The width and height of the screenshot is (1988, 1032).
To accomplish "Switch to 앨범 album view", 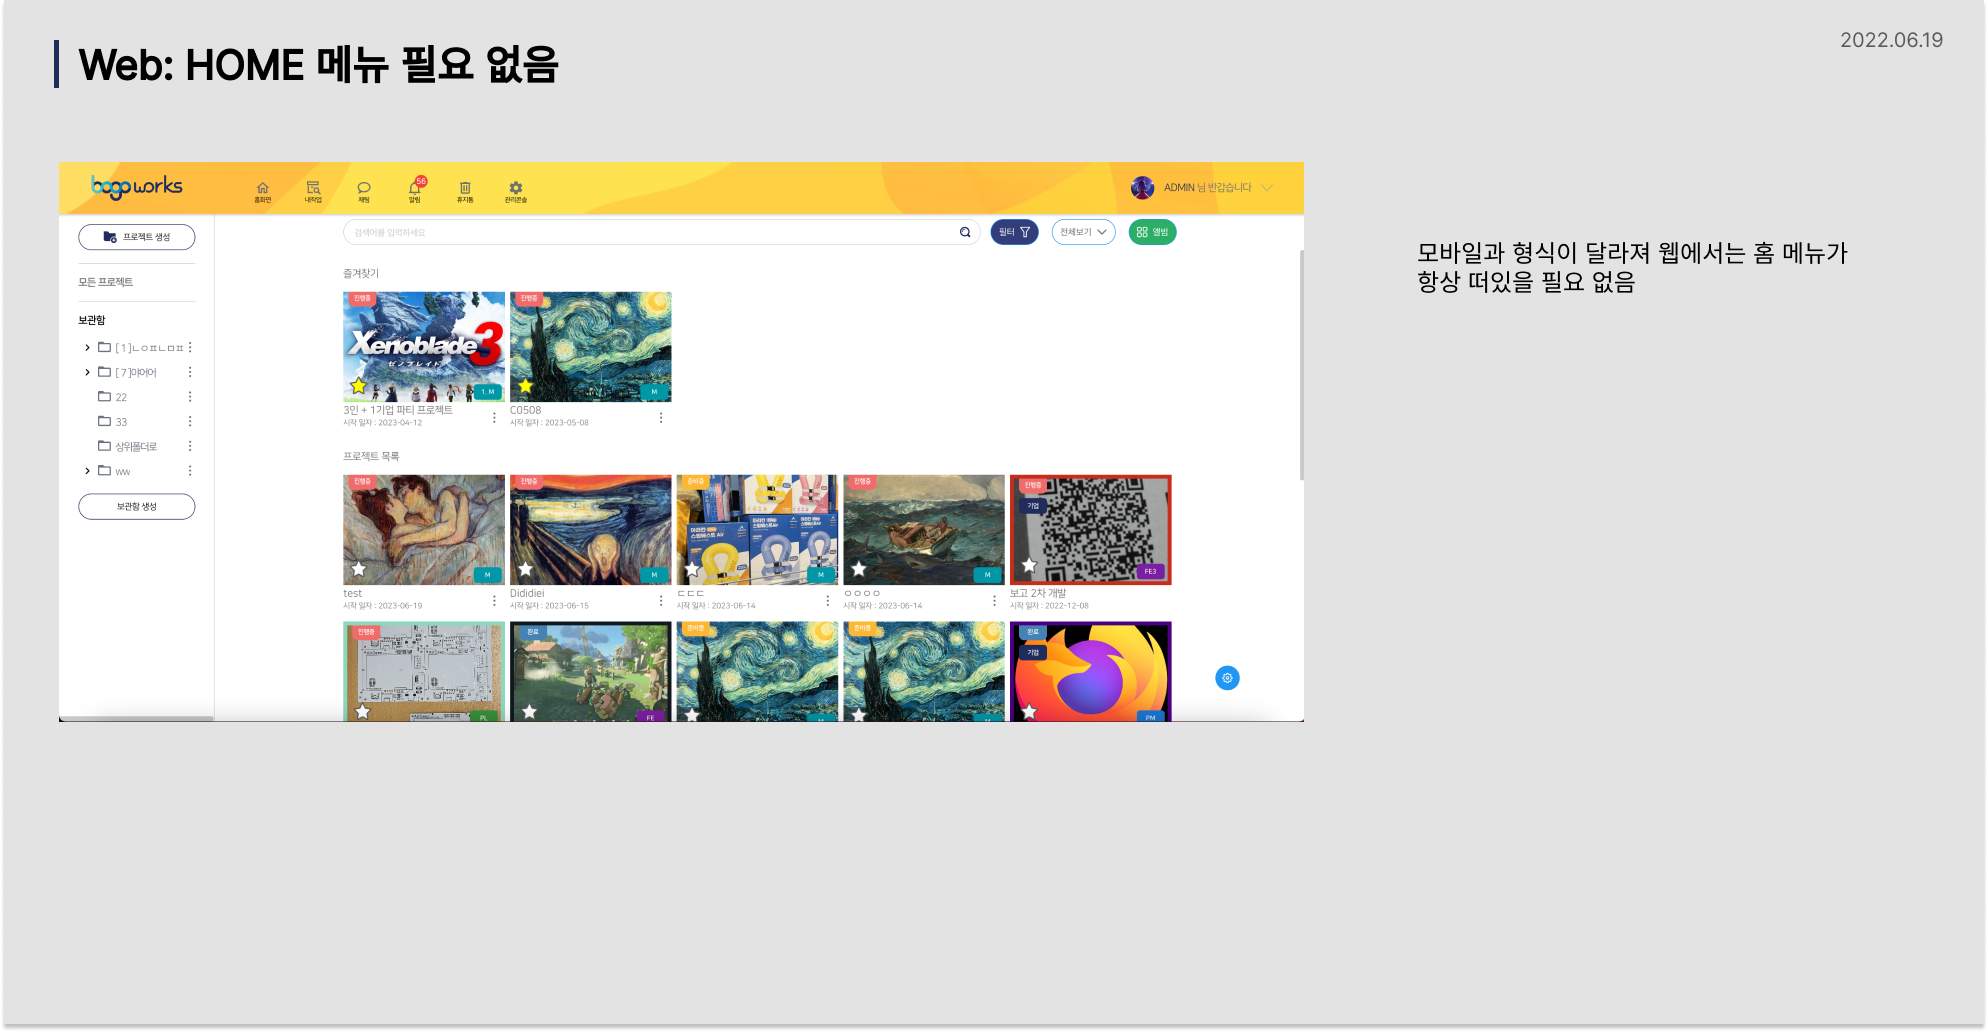I will click(x=1152, y=232).
